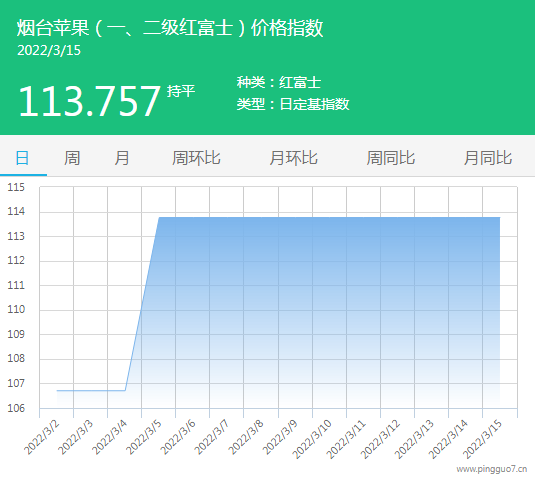Select the 月同比 tab
Viewport: 535px width, 478px height.
pos(488,158)
